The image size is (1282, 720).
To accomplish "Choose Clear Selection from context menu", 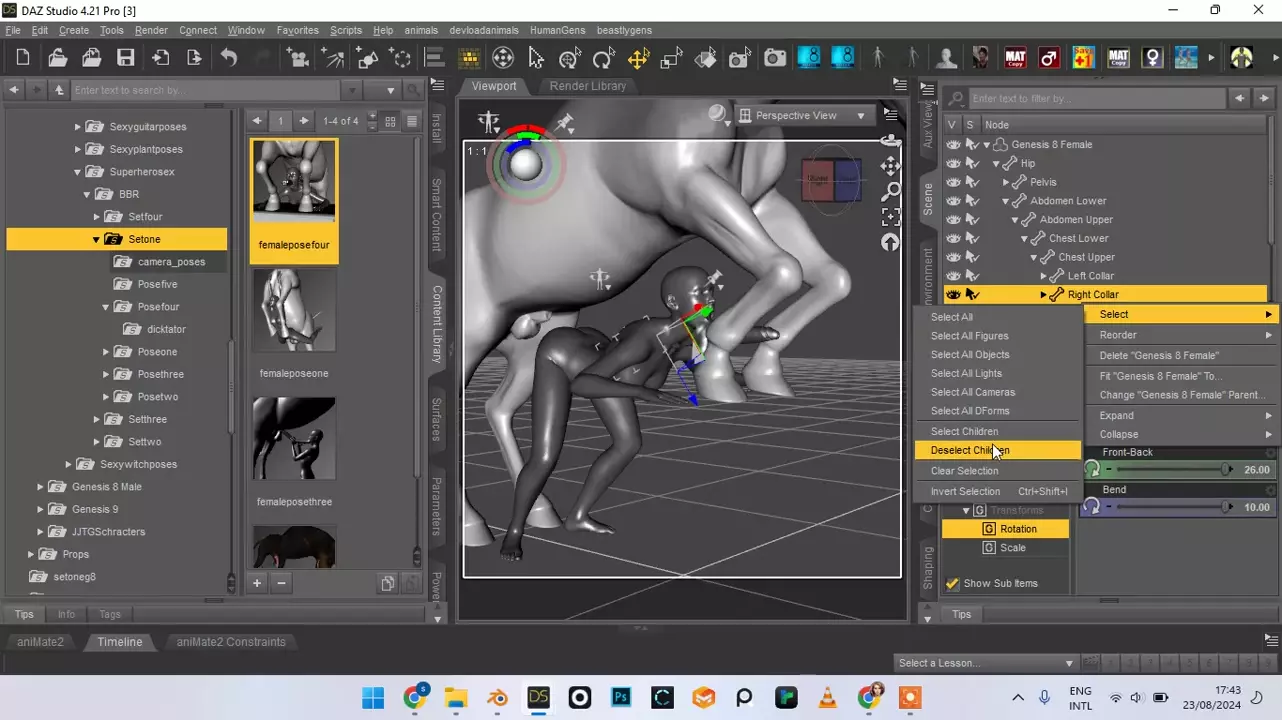I will tap(964, 471).
